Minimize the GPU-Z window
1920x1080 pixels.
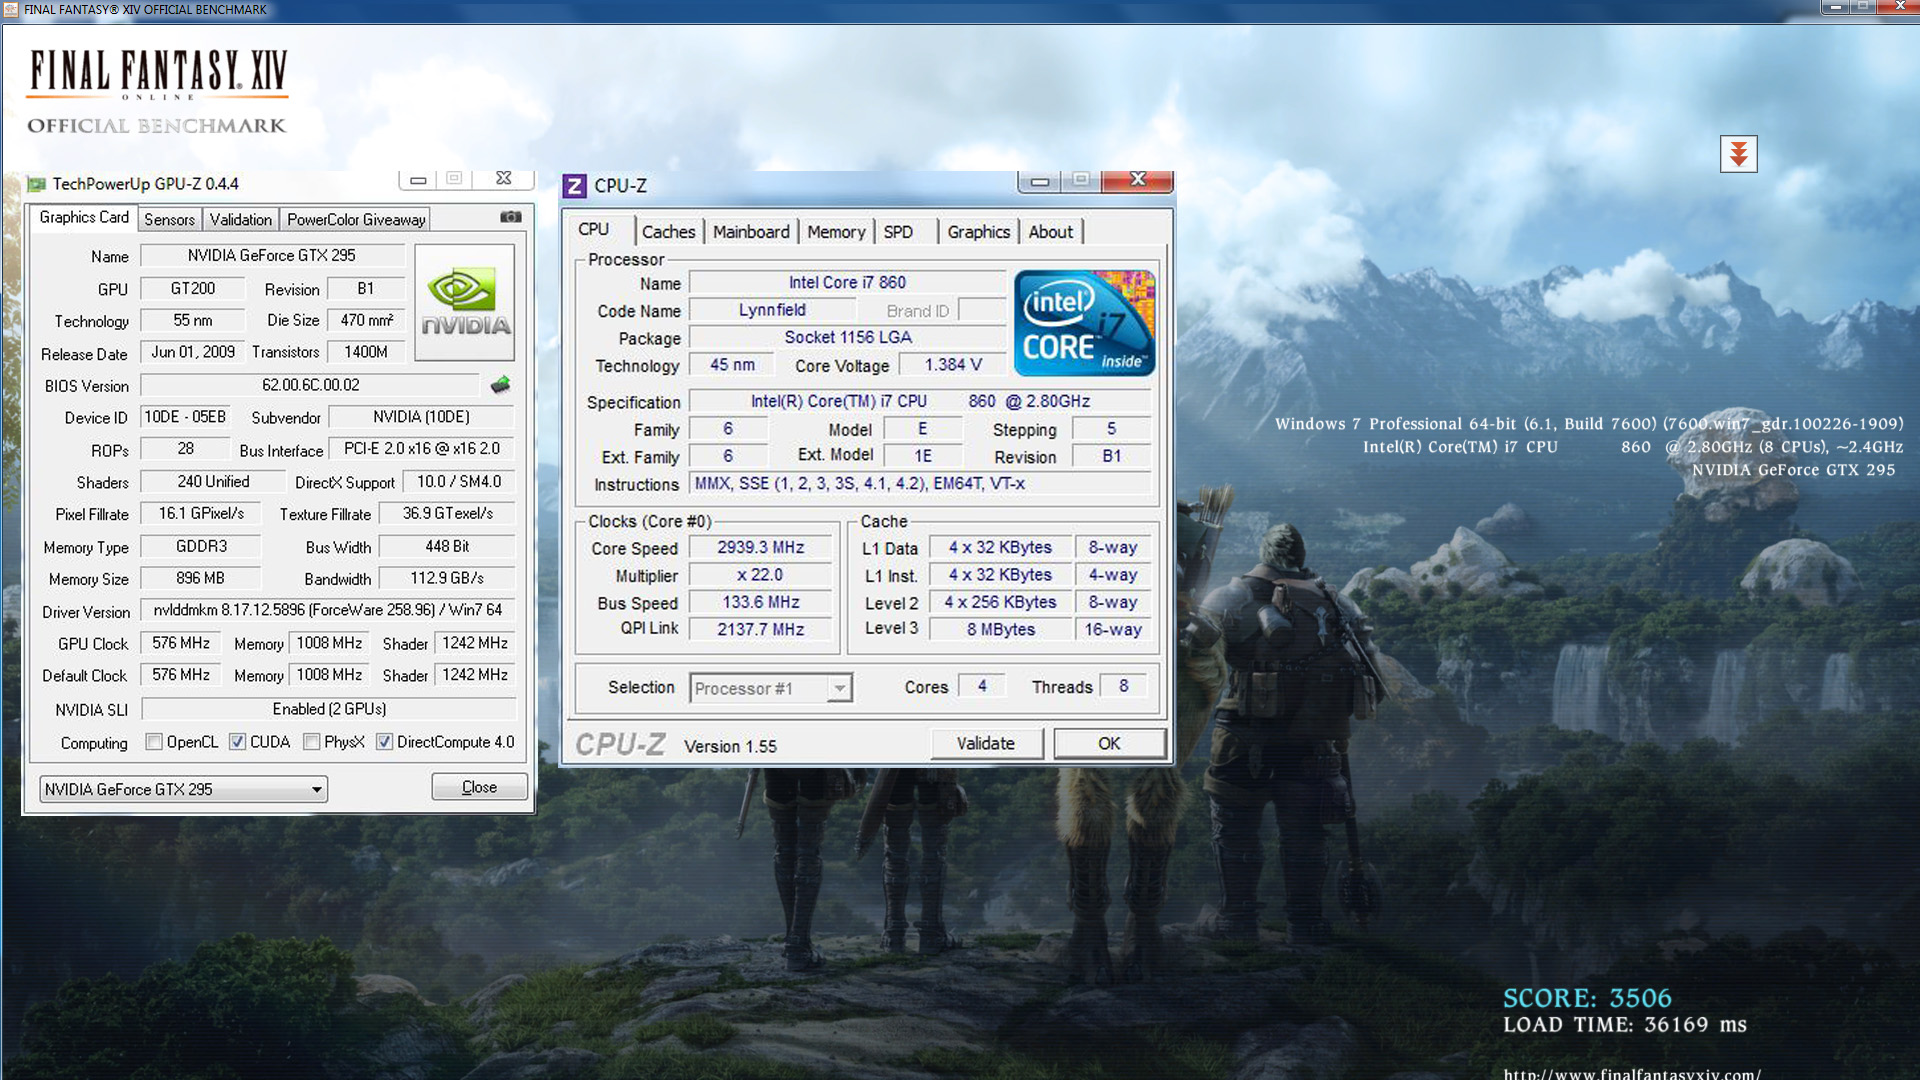coord(418,180)
